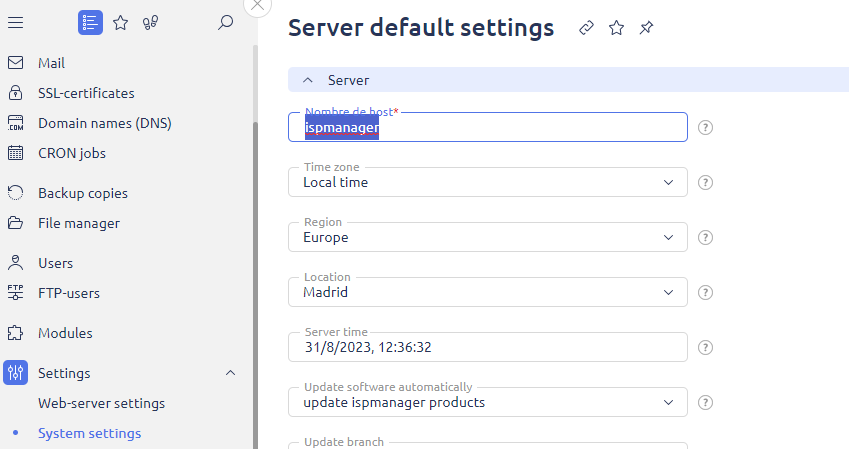The width and height of the screenshot is (849, 449).
Task: Open Backup copies
Action: coord(83,193)
